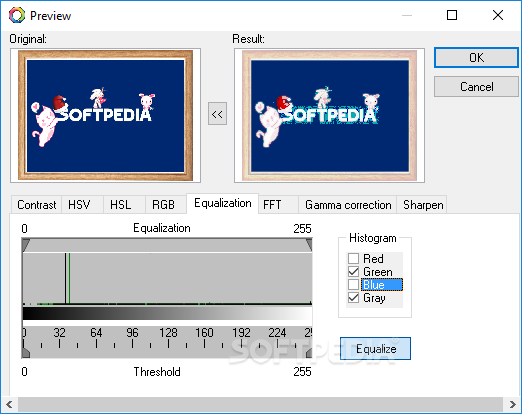The width and height of the screenshot is (522, 414).
Task: Enable the Red histogram checkbox
Action: pyautogui.click(x=353, y=258)
